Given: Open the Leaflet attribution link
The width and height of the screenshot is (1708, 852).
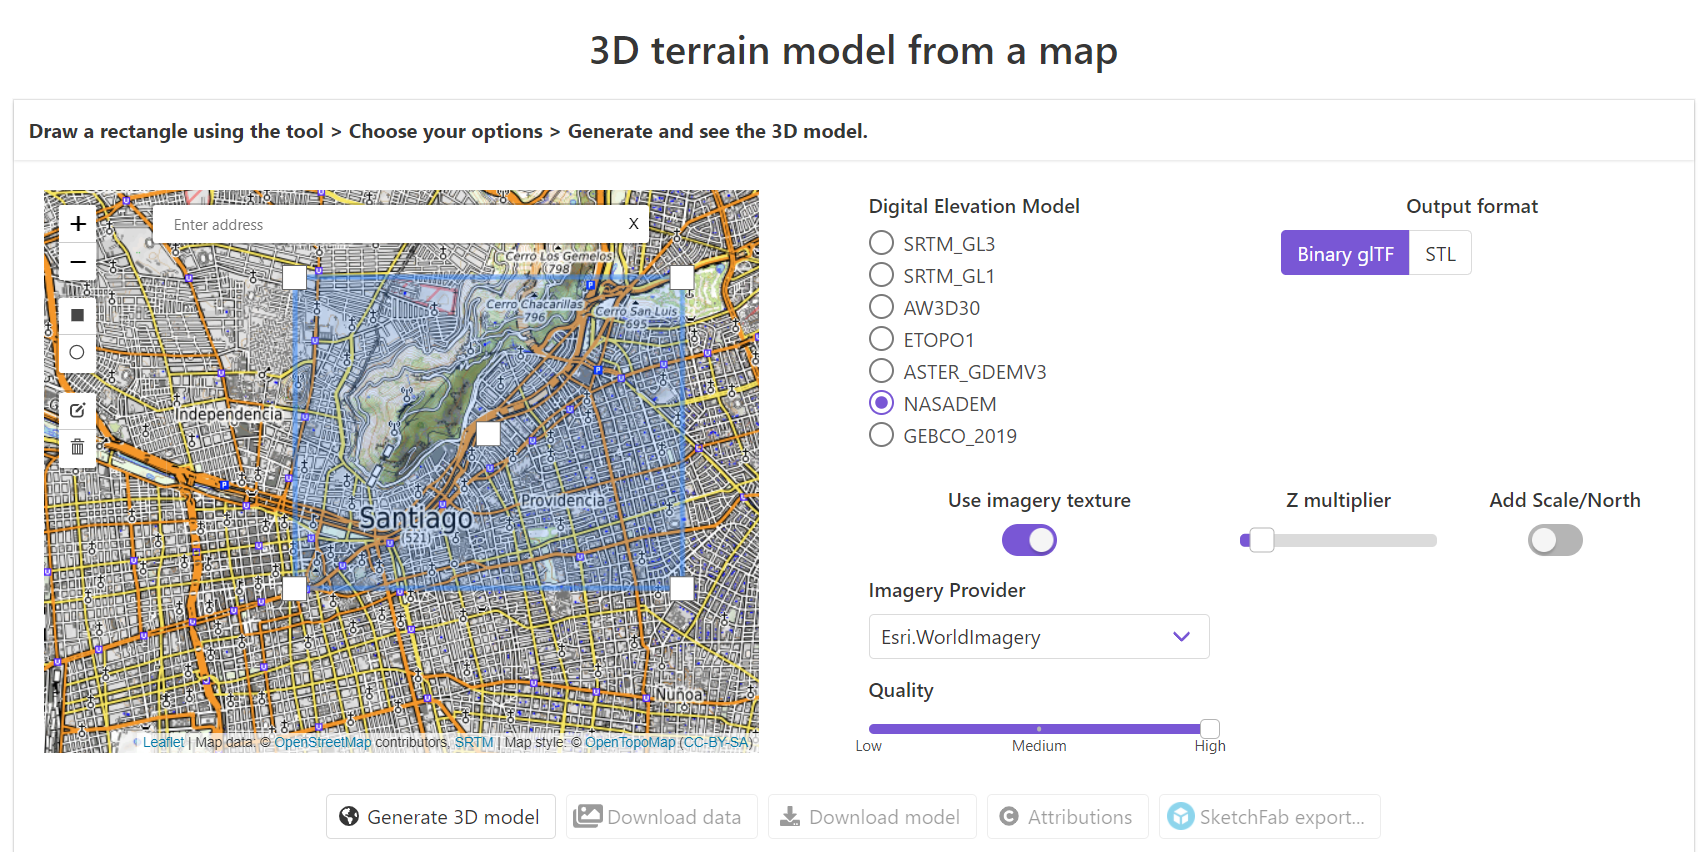Looking at the screenshot, I should click(x=163, y=742).
